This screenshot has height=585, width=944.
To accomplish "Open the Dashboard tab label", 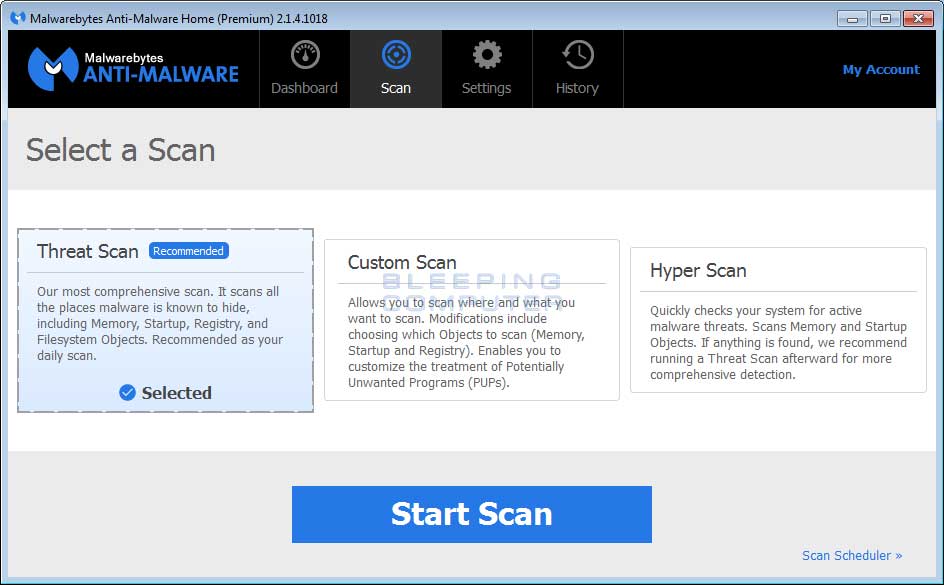I will click(305, 88).
